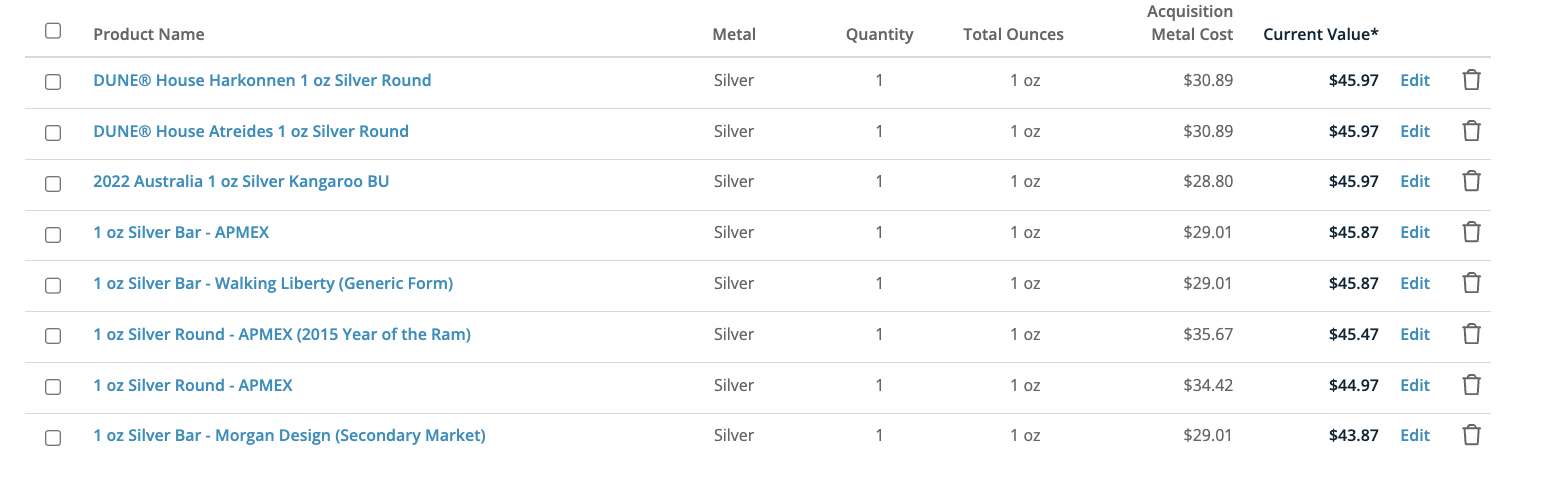Click trash icon for 2015 Year of the Ram round
This screenshot has height=482, width=1548.
tap(1471, 334)
